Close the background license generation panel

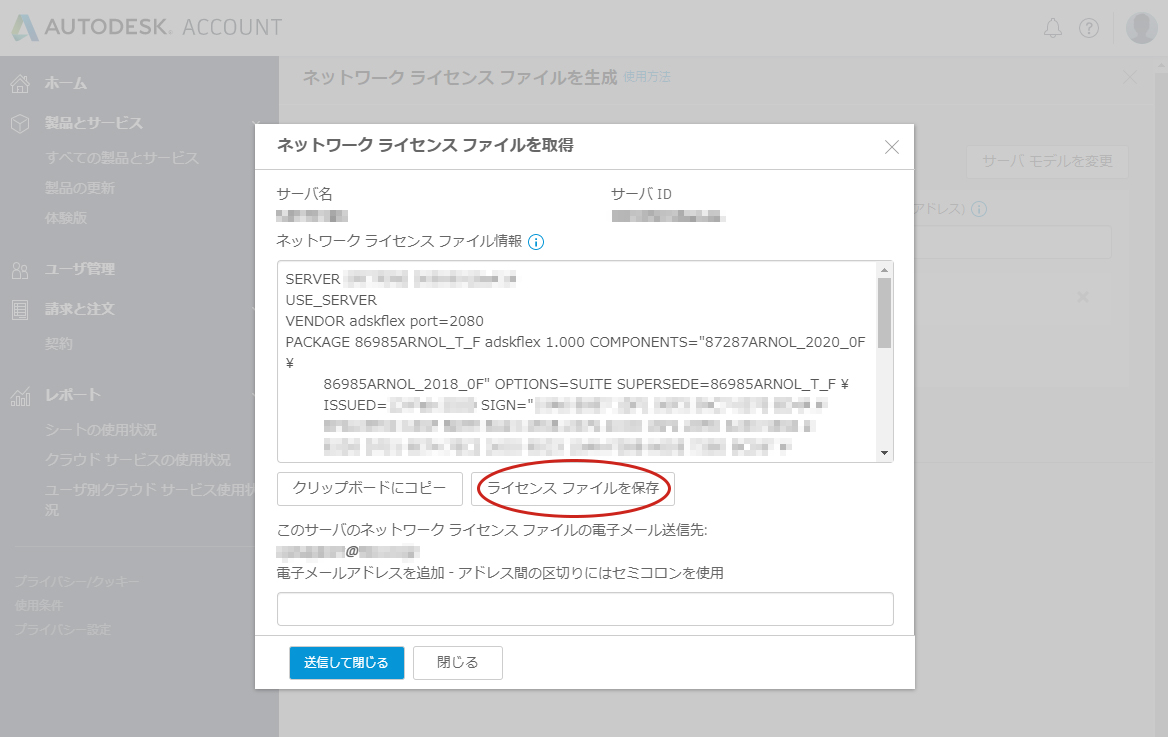pos(1130,77)
